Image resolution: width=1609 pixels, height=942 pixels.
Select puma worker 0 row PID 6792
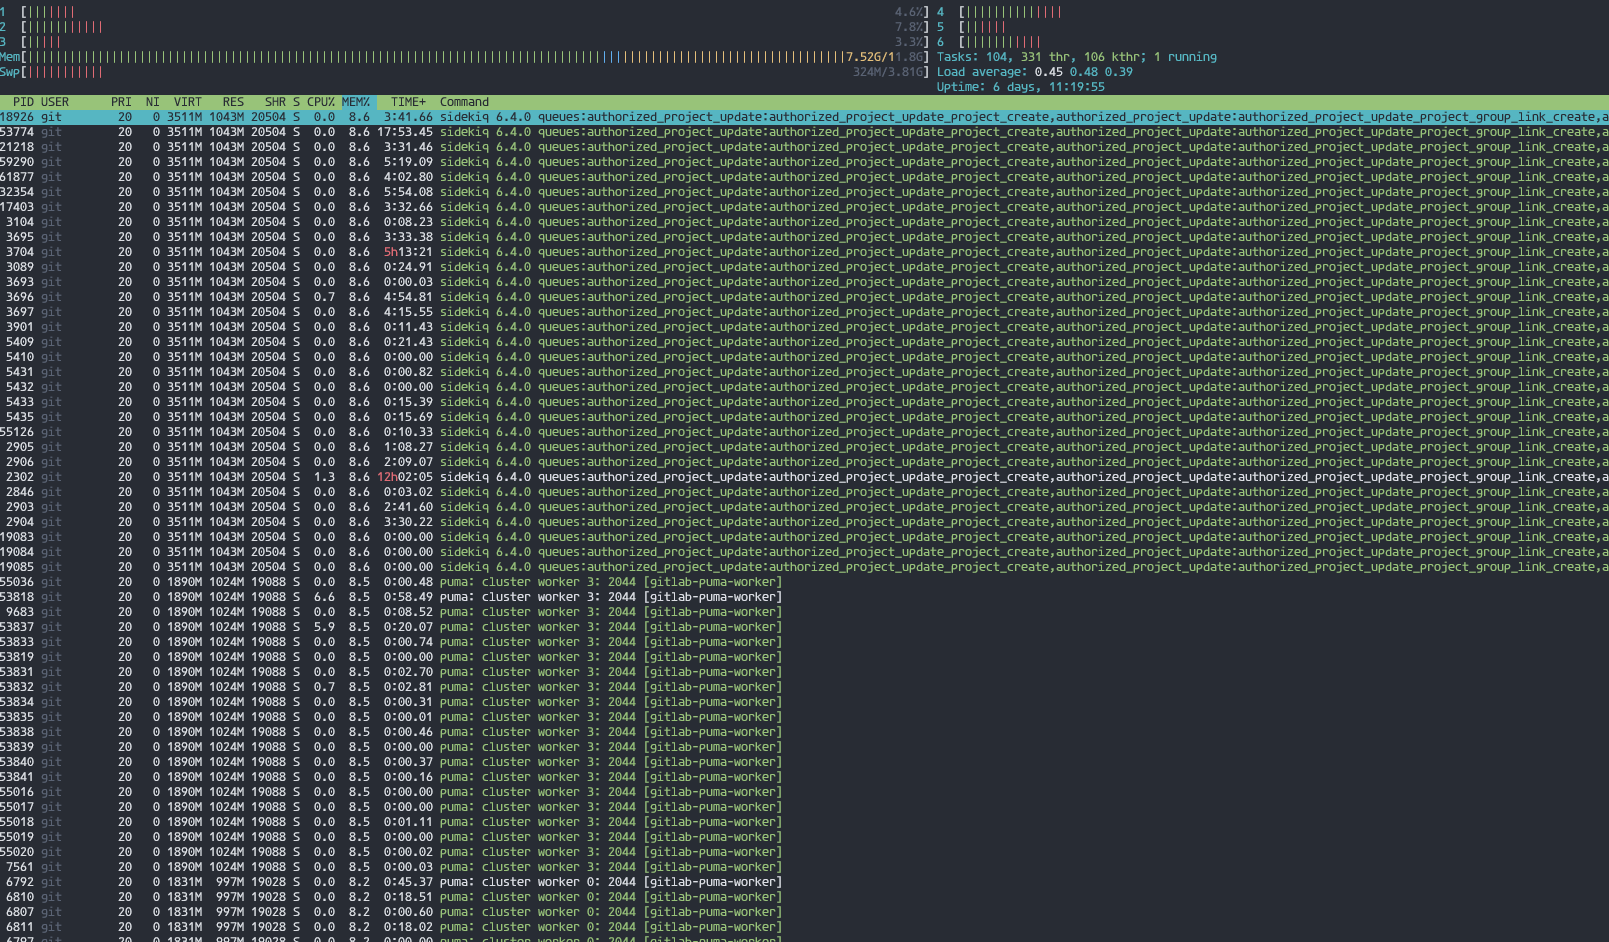coord(804,882)
